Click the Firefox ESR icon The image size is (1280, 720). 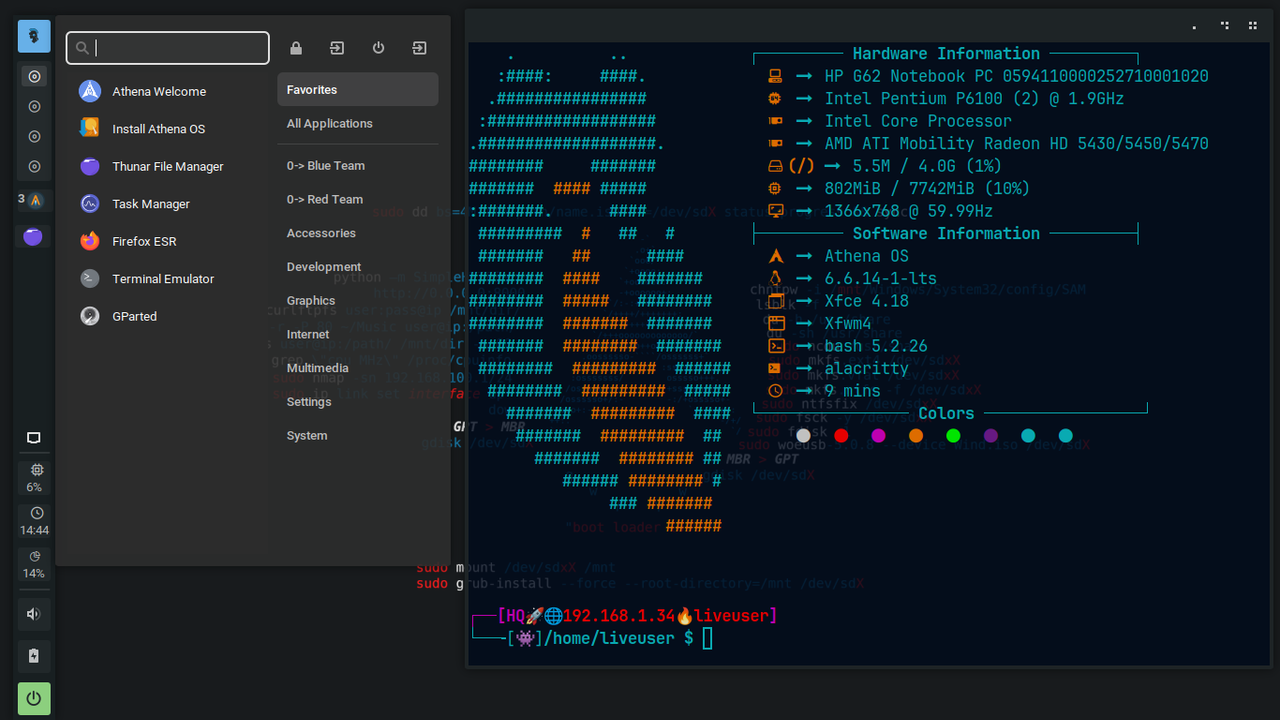[90, 241]
